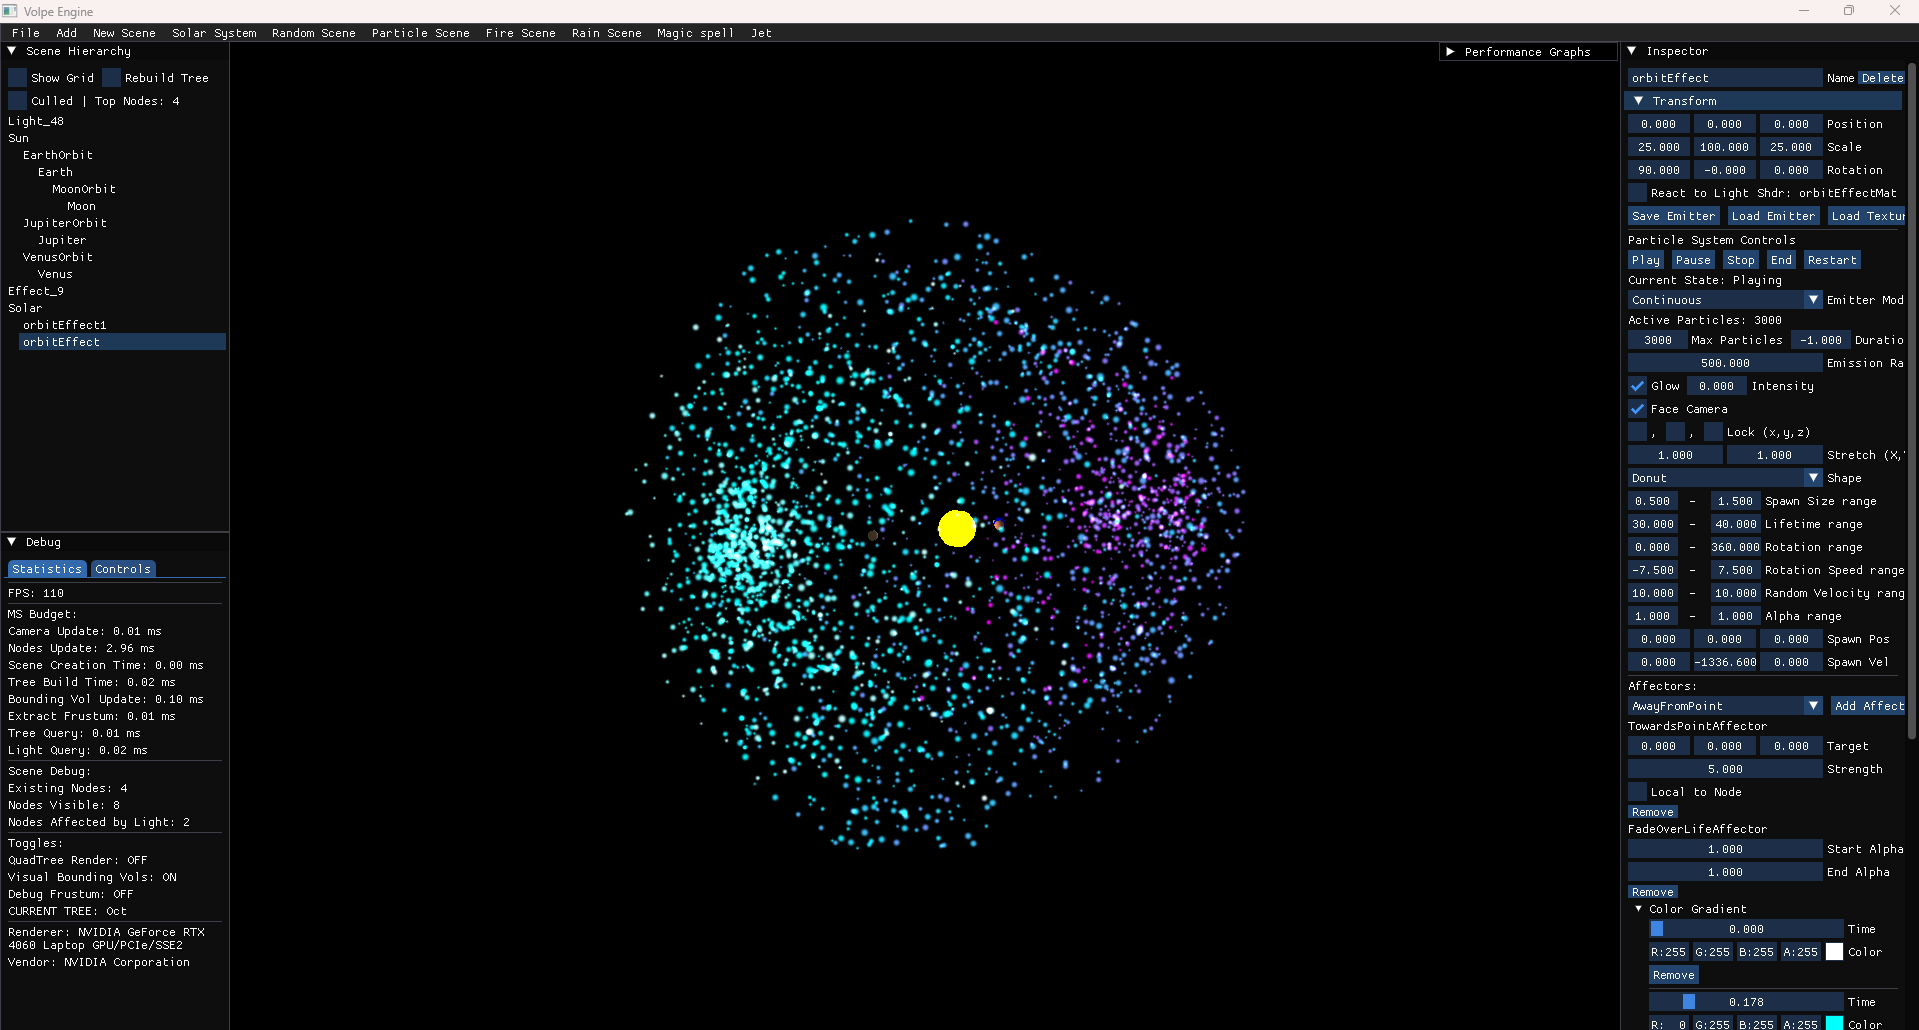This screenshot has height=1030, width=1919.
Task: Collapse the Transform section
Action: click(1639, 100)
